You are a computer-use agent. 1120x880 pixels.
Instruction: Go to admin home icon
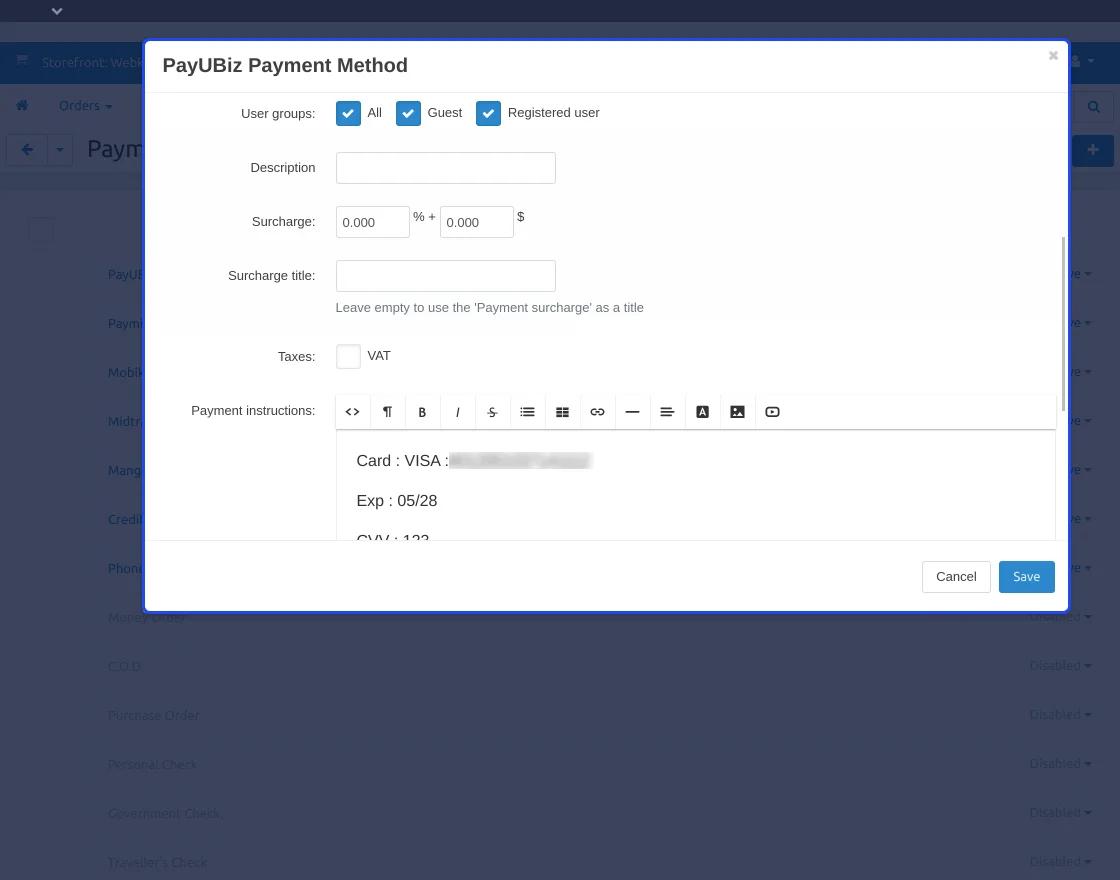pos(22,106)
